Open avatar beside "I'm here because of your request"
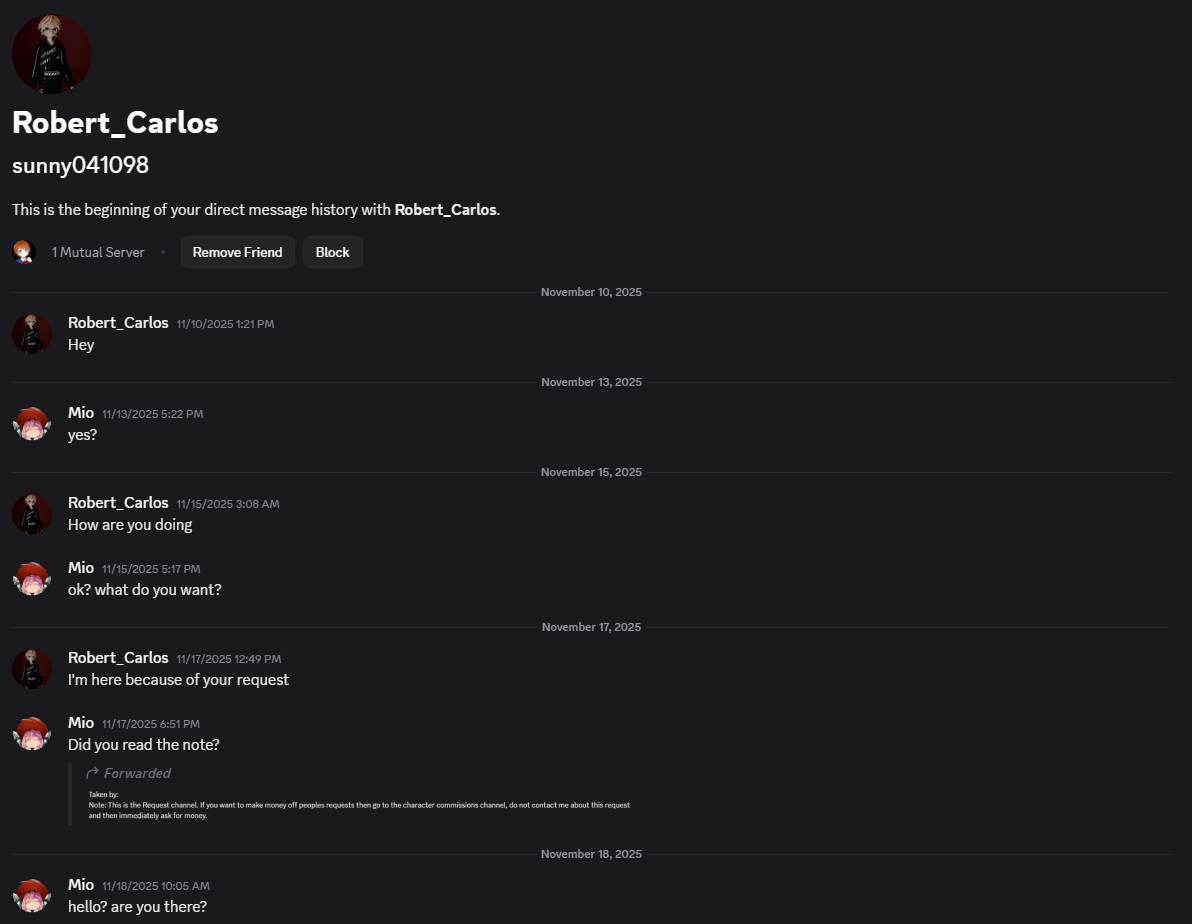This screenshot has width=1192, height=924. pos(32,669)
